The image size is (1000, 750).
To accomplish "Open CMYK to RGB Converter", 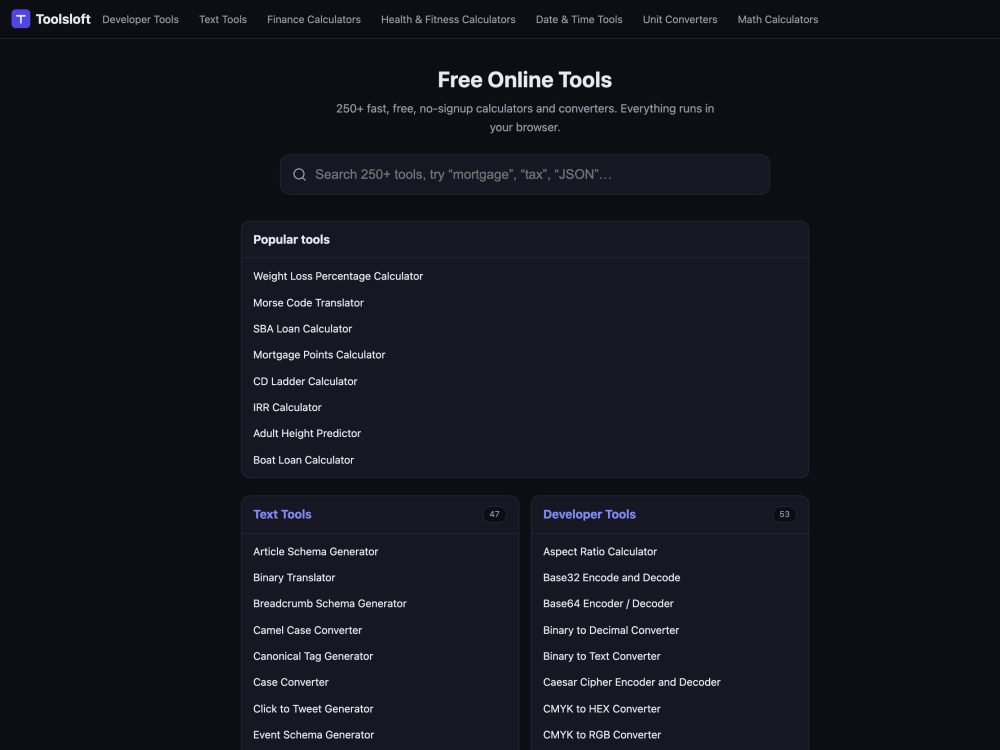I will pos(602,735).
